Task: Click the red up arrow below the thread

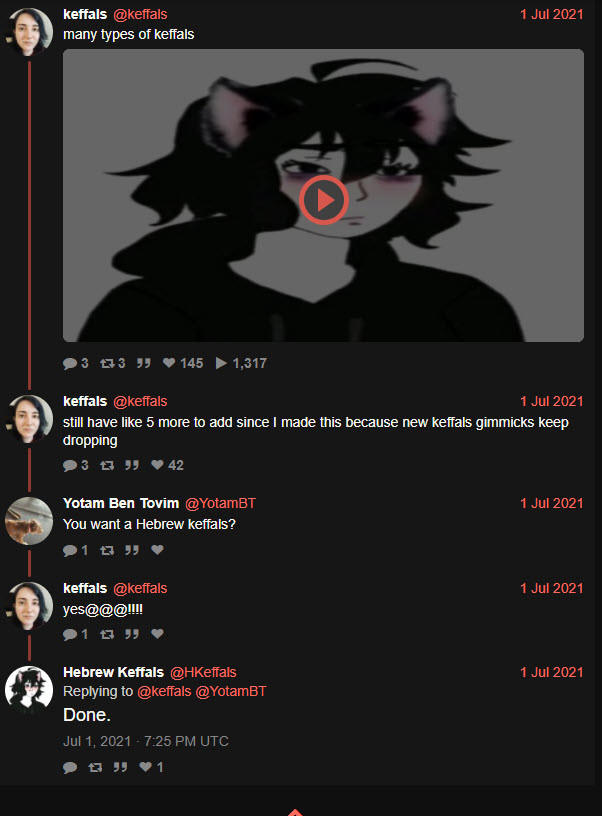Action: [295, 812]
